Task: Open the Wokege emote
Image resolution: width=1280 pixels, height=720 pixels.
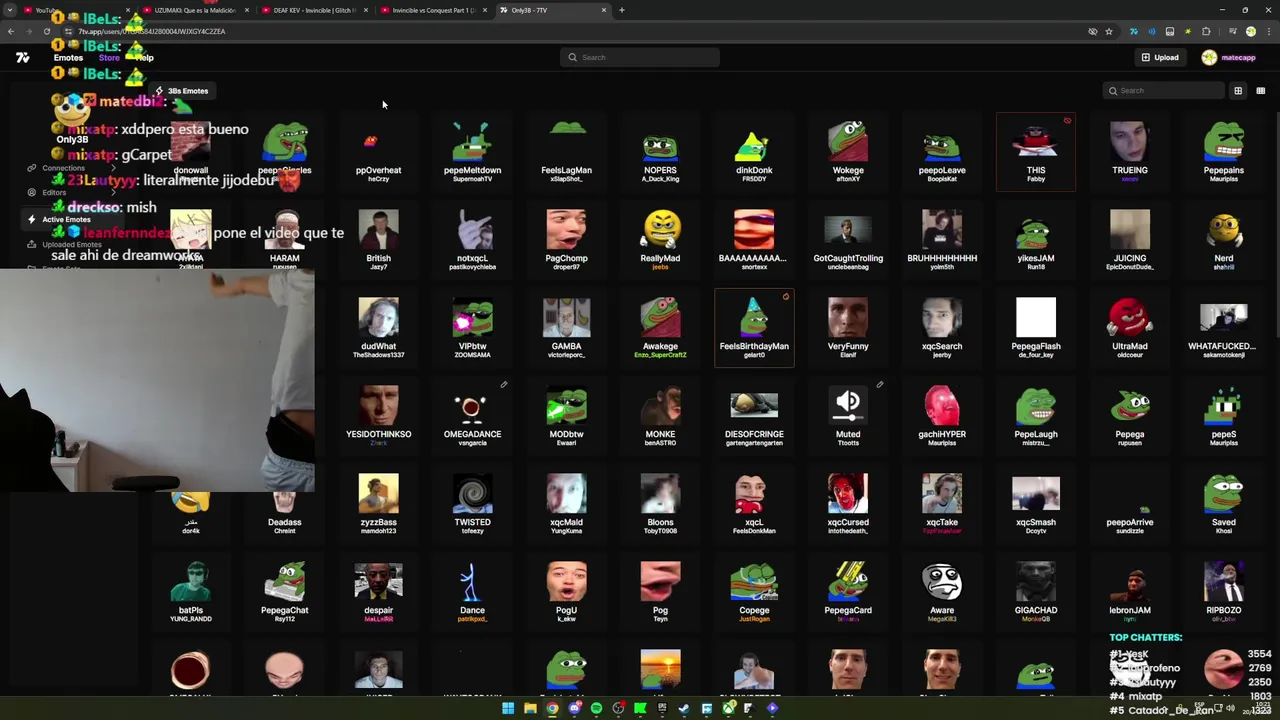Action: [x=848, y=152]
